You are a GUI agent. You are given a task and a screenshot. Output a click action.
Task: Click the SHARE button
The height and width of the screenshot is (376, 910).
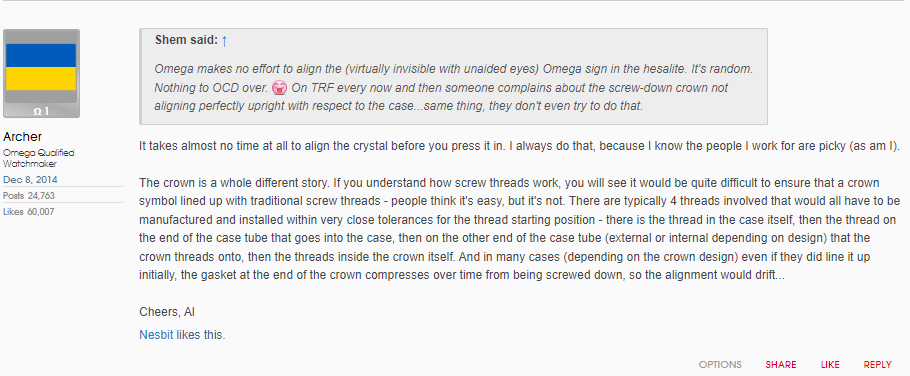(x=781, y=364)
